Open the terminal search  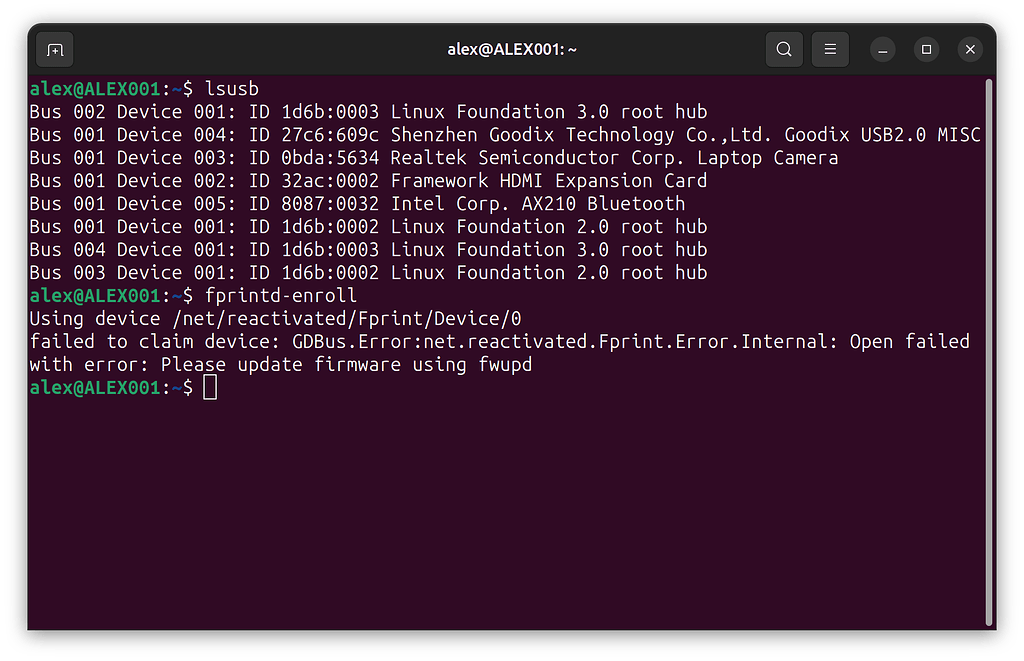coord(784,49)
